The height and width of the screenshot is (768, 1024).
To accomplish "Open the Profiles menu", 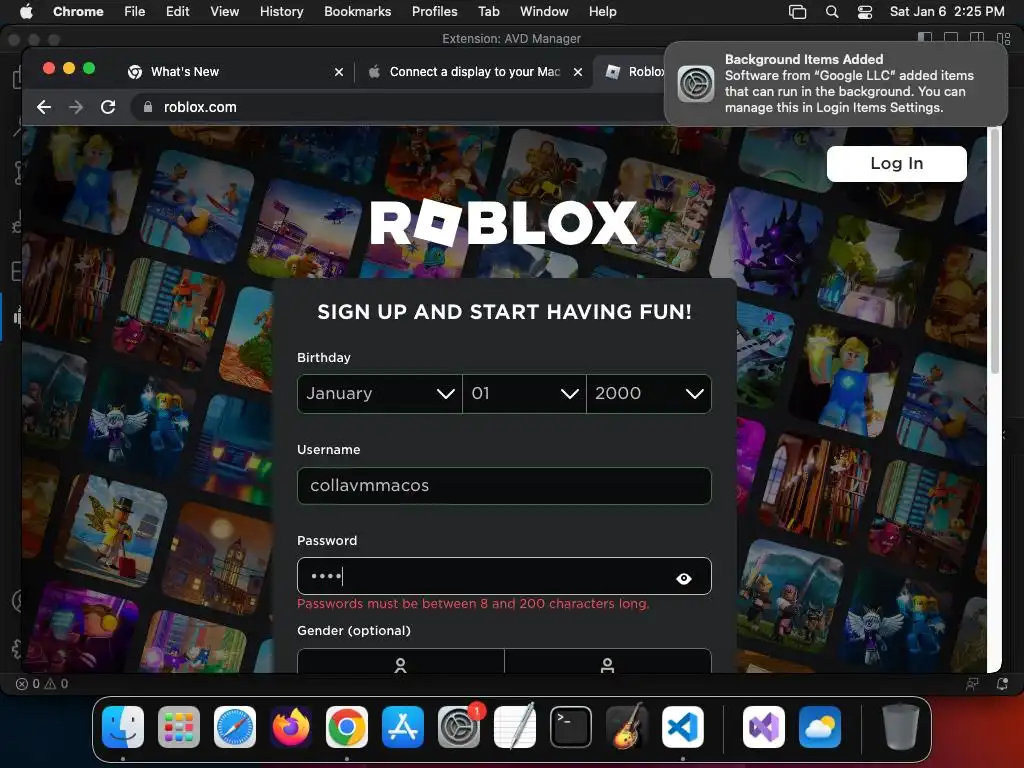I will pos(434,12).
